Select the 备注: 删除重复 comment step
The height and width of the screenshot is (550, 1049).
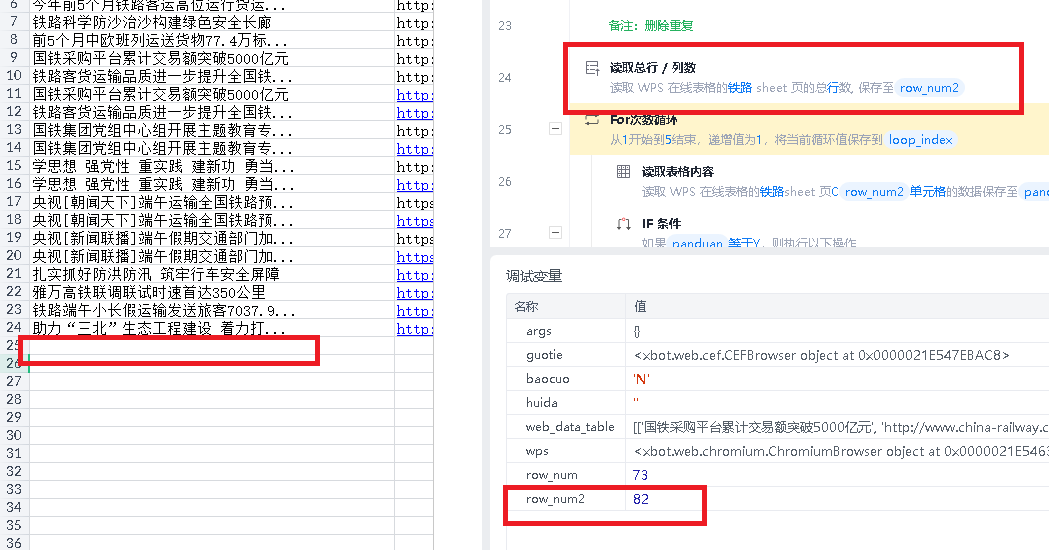651,26
